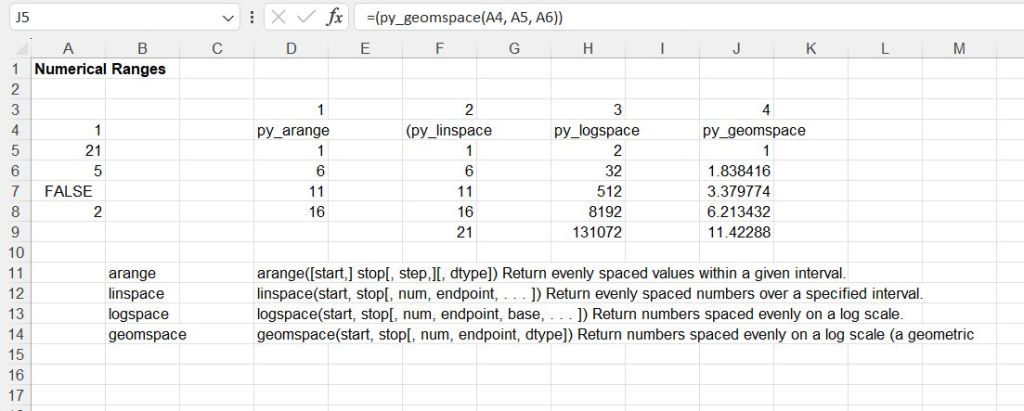Open Insert Function fx dialog
This screenshot has width=1024, height=411.
coord(336,17)
